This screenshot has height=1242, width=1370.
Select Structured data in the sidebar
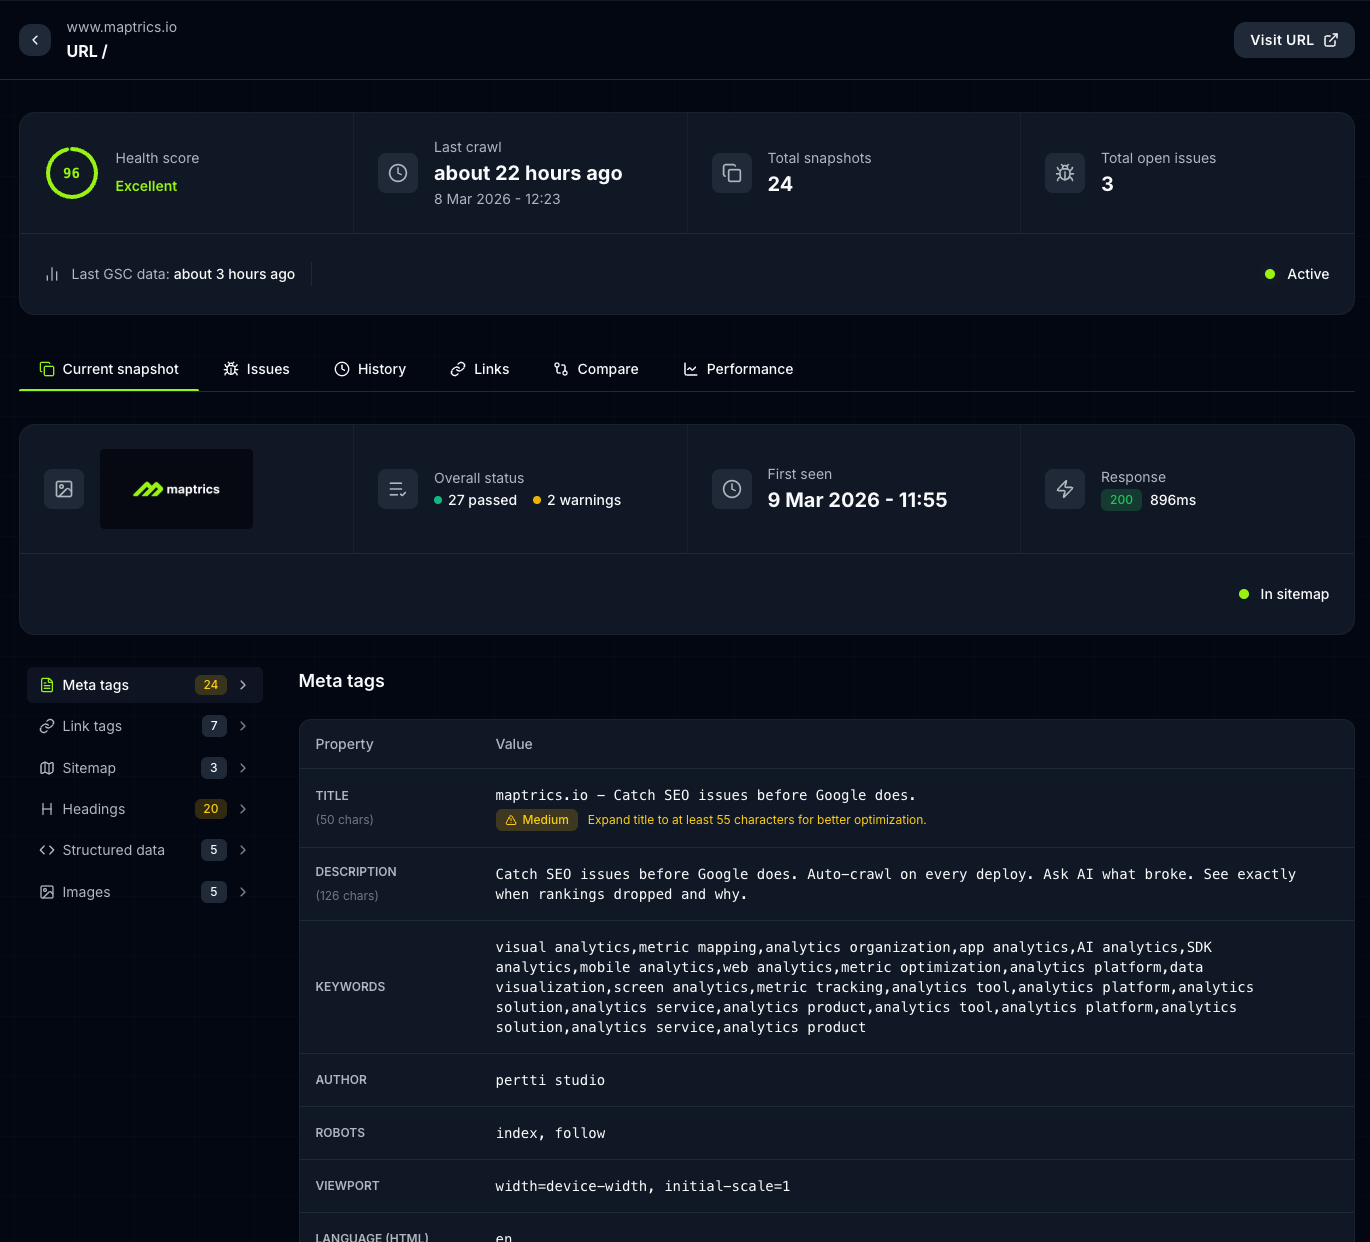tap(145, 850)
